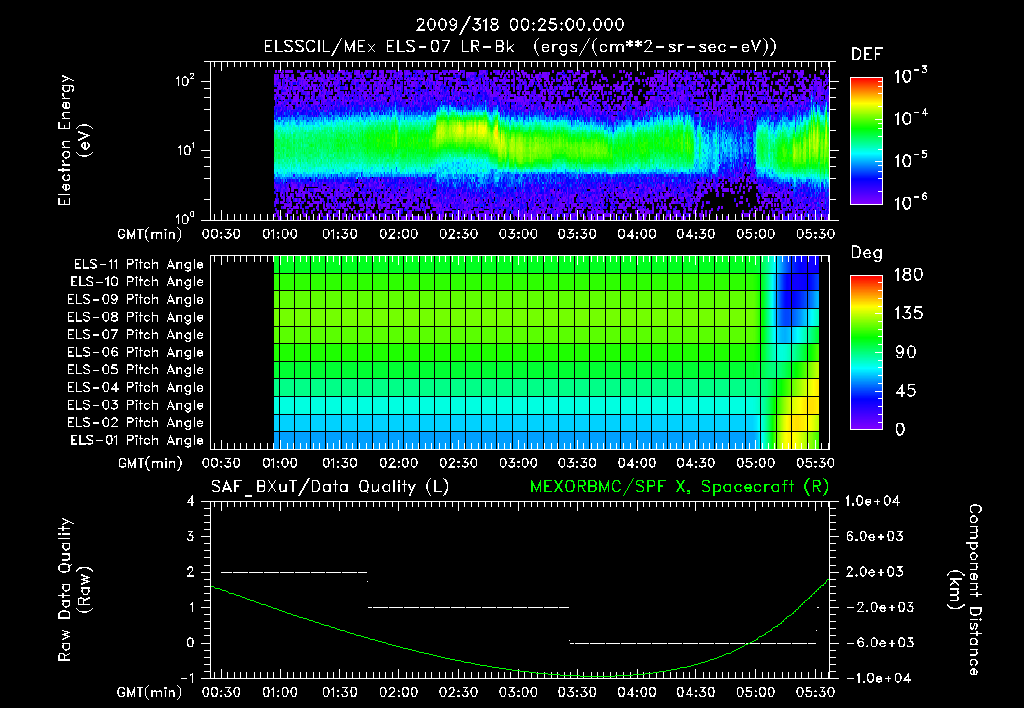
Task: Select the ELS-05 Pitch Angle row label
Action: (x=135, y=370)
